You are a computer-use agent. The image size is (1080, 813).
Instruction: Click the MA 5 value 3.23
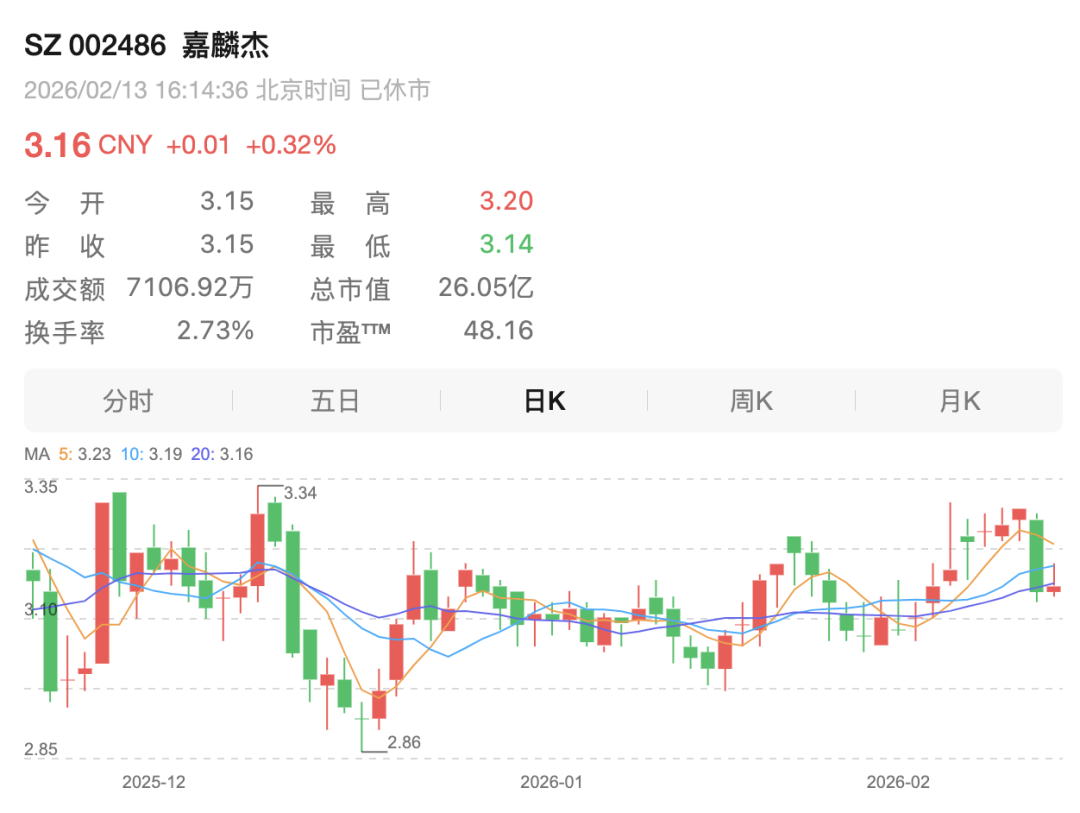[x=94, y=454]
